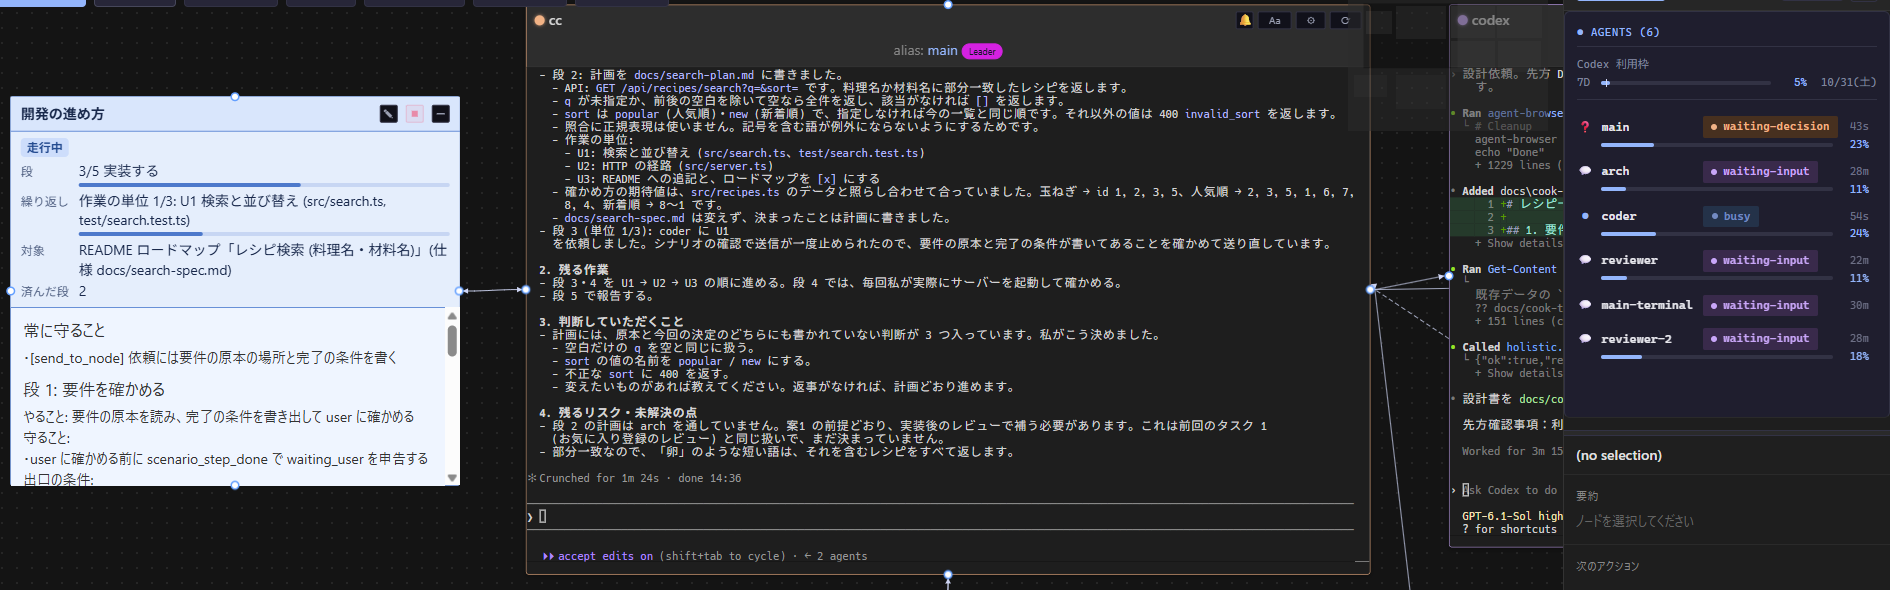Click the speech bubble icon beside main-terminal agent
This screenshot has width=1890, height=590.
coord(1585,305)
